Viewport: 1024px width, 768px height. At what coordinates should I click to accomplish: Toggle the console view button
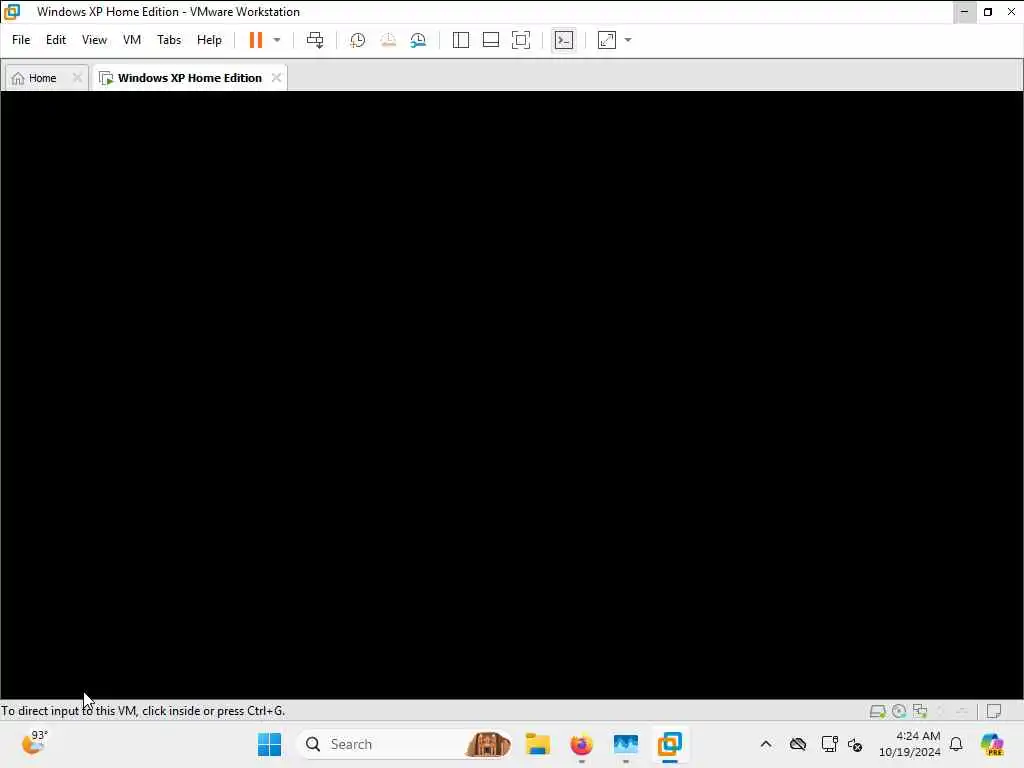click(x=564, y=40)
